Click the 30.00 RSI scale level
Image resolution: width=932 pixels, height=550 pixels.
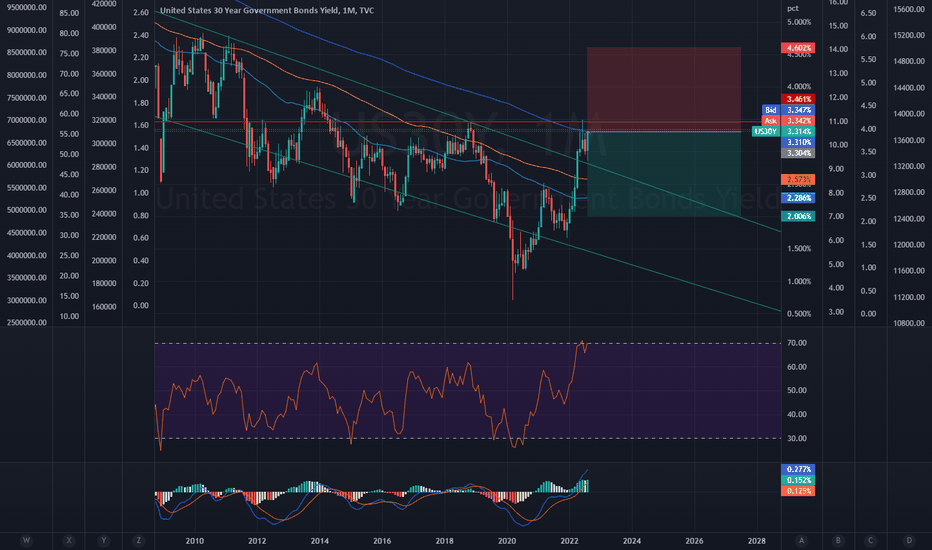[x=796, y=438]
